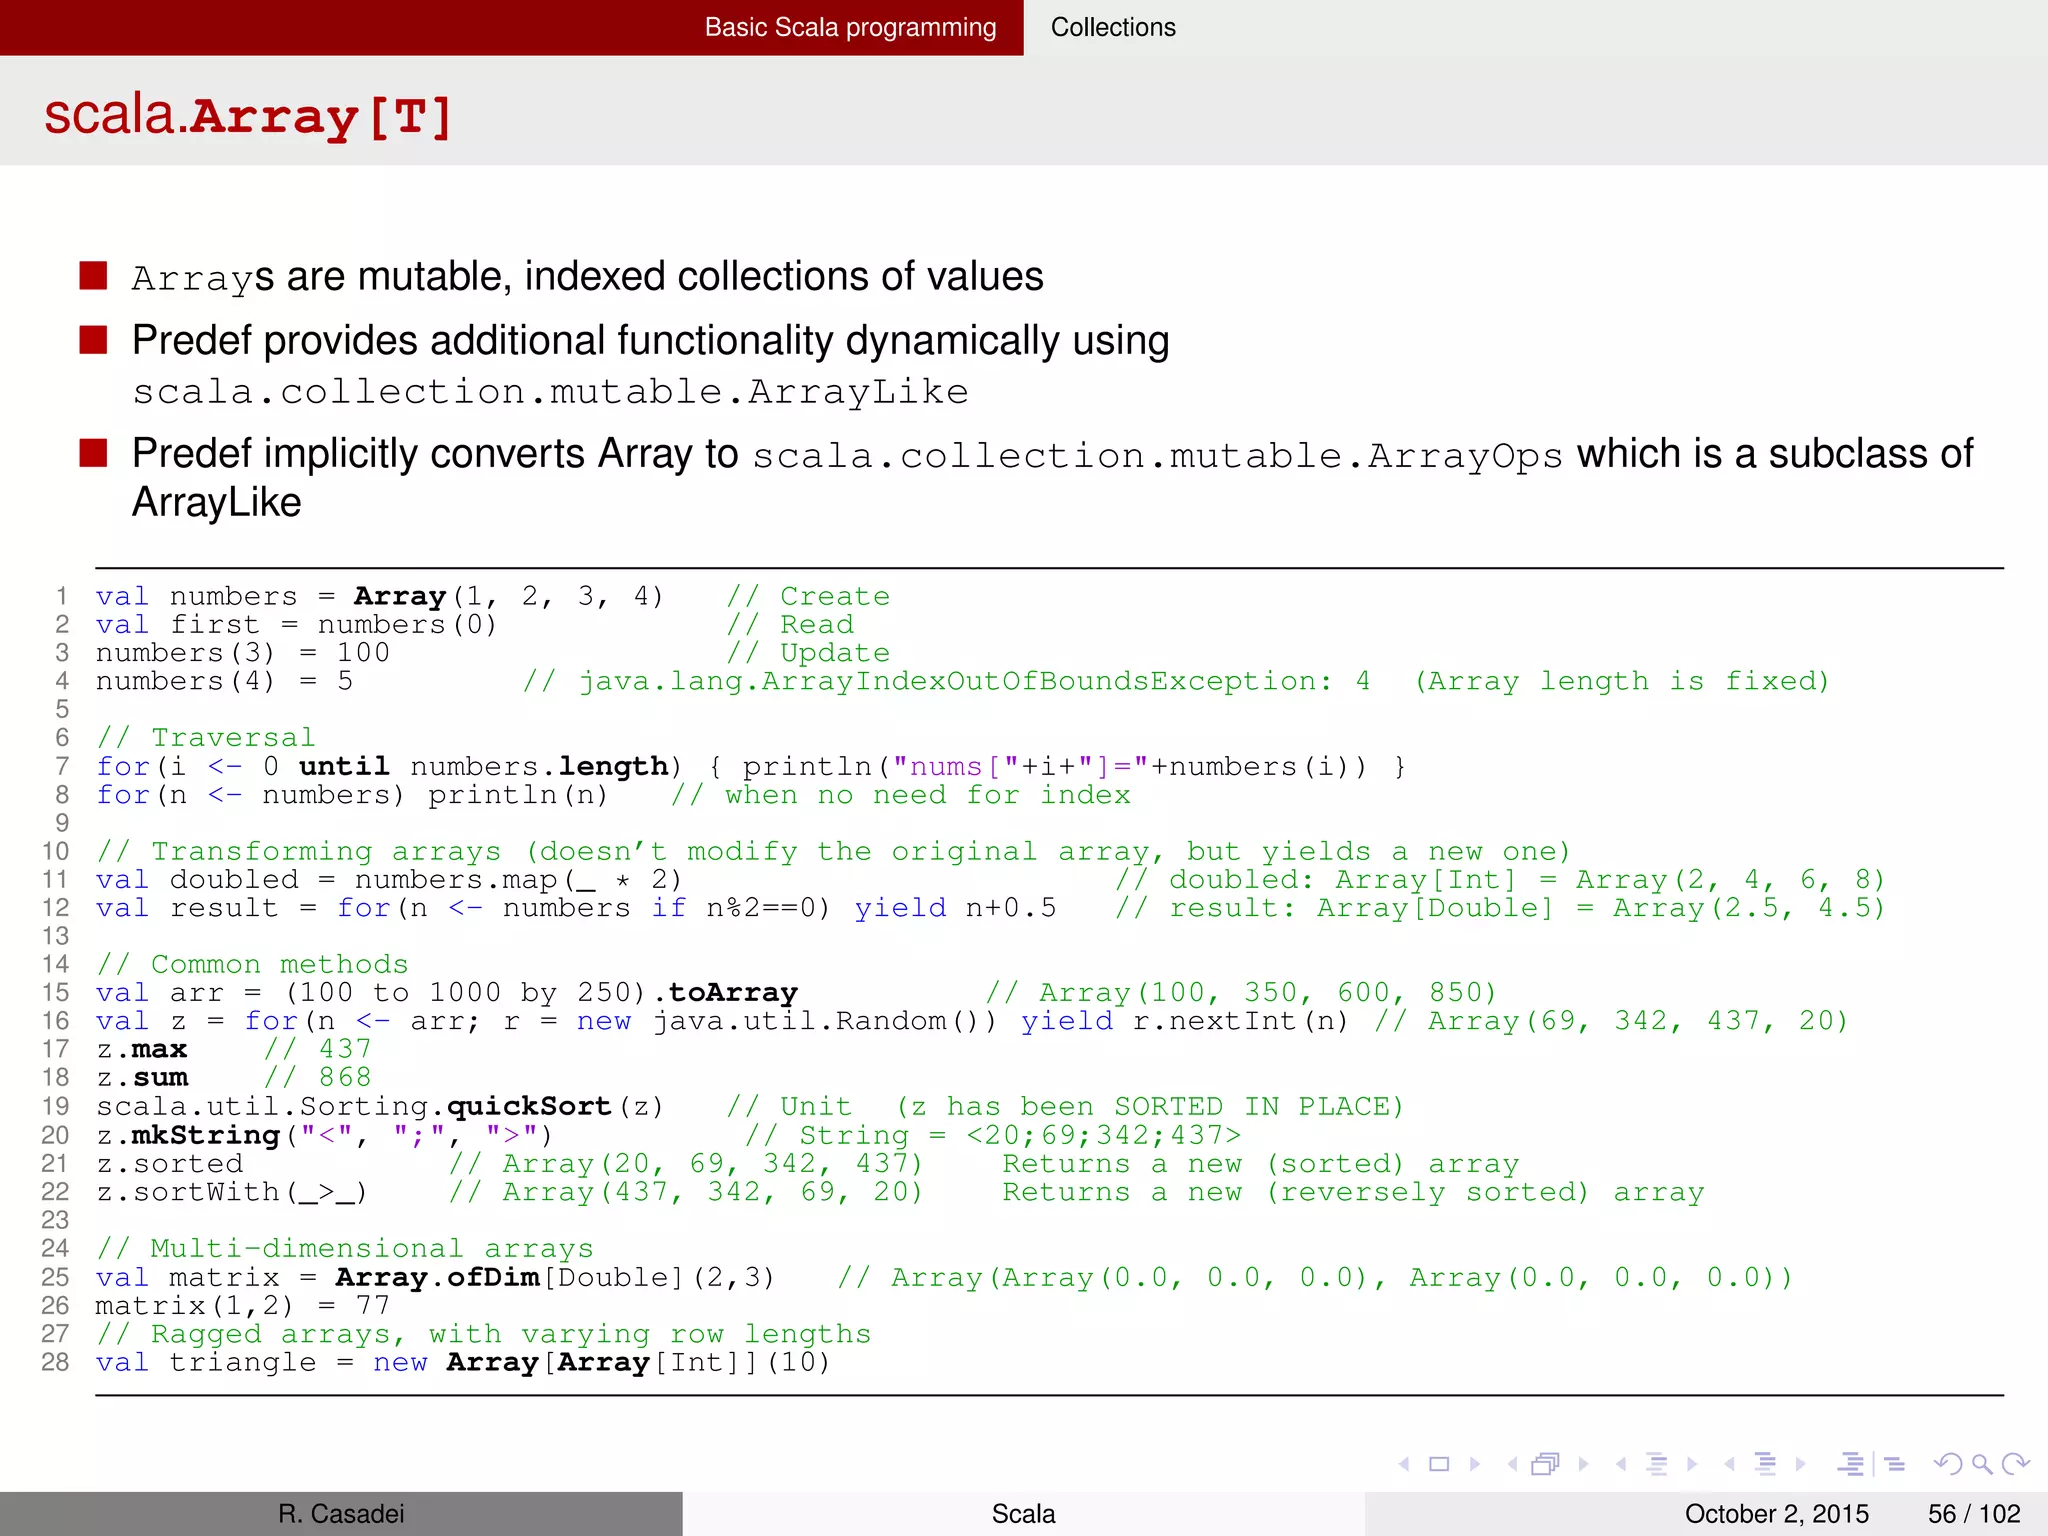The height and width of the screenshot is (1536, 2048).
Task: Open the Collections subsection tab
Action: [x=1113, y=27]
